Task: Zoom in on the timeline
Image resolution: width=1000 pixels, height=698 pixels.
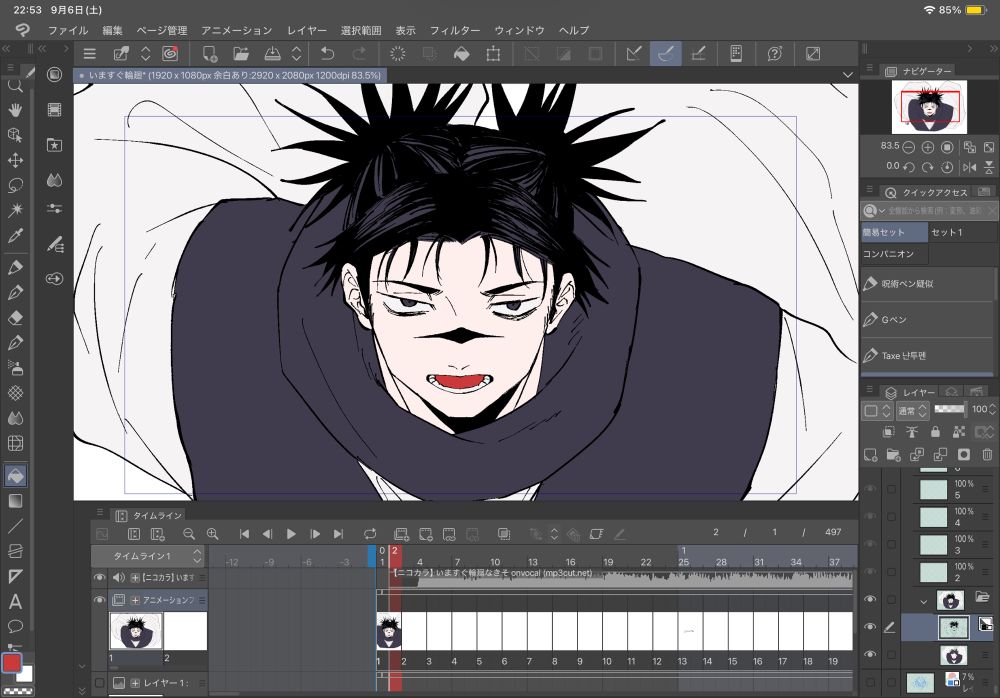Action: pos(212,535)
